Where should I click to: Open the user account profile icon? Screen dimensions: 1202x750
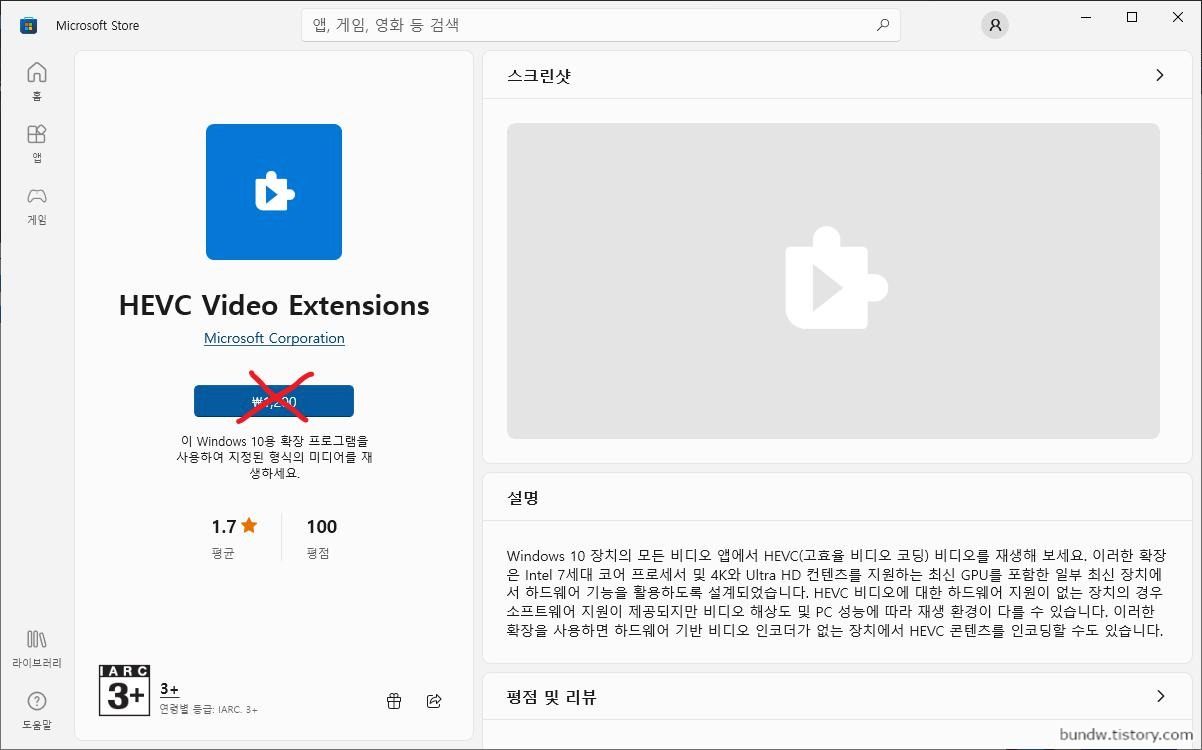[994, 25]
